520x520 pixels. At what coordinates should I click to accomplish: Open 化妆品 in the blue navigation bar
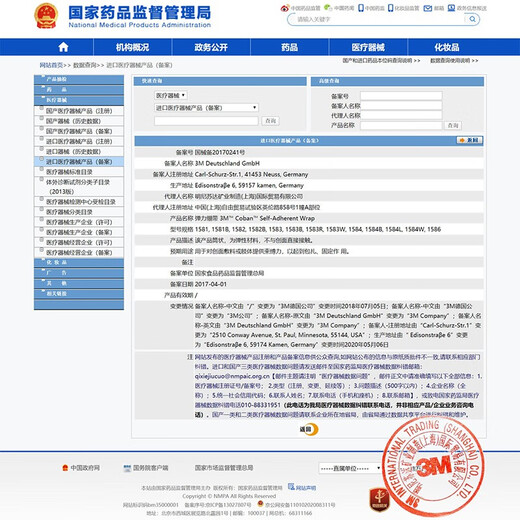tap(447, 47)
